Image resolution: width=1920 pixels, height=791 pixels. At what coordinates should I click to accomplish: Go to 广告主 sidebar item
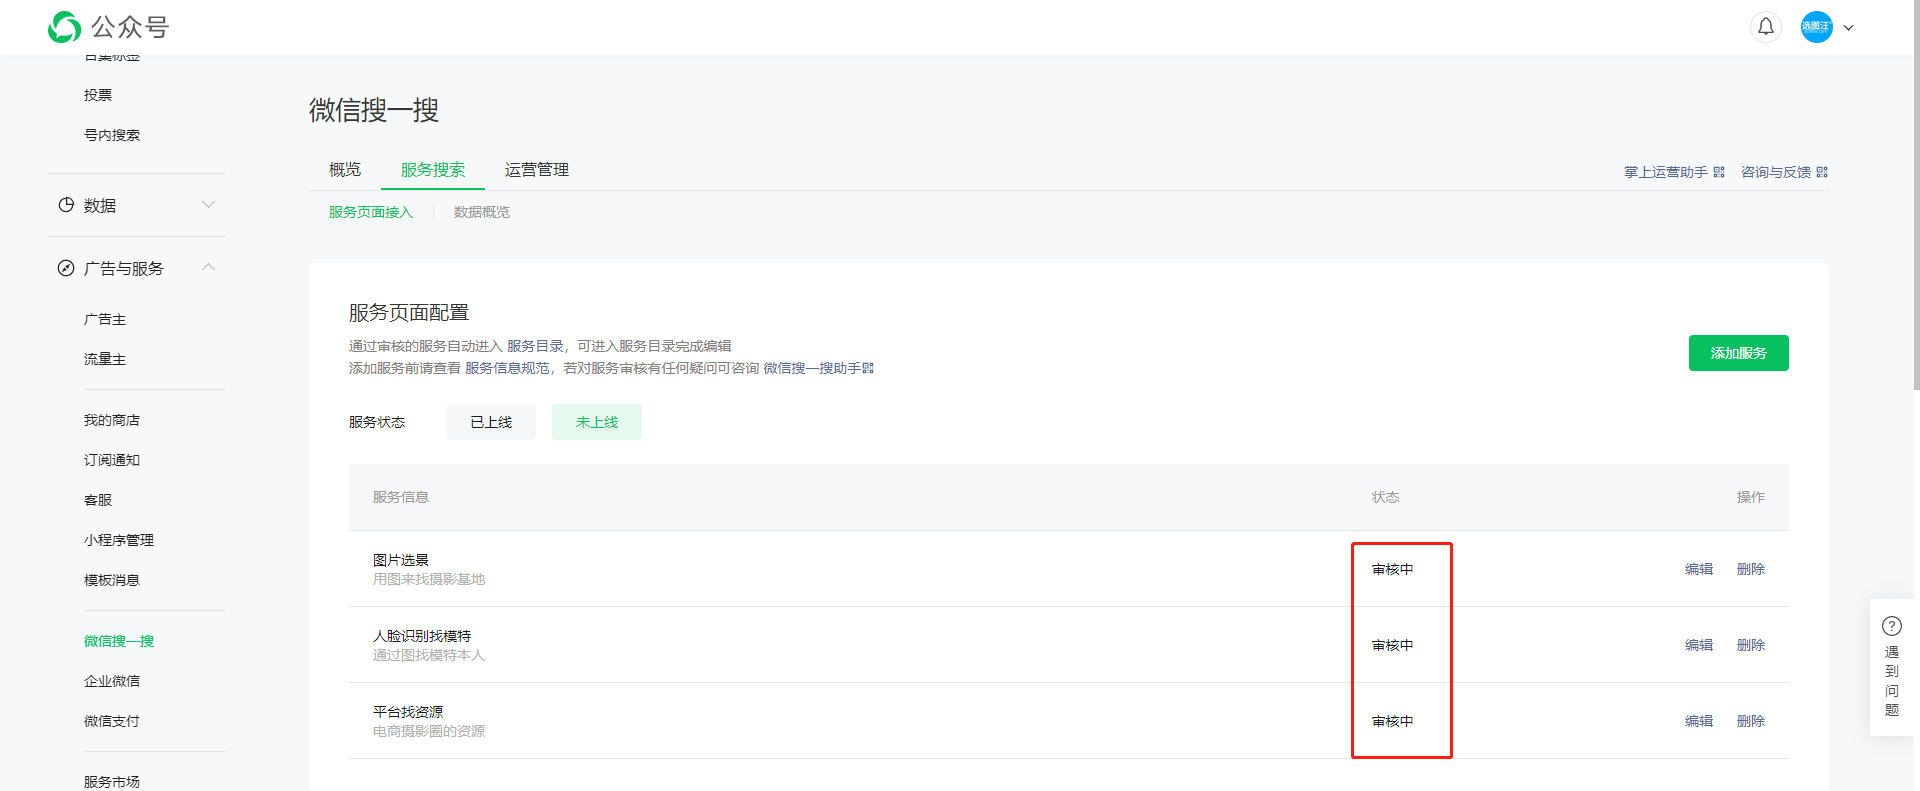(x=105, y=319)
